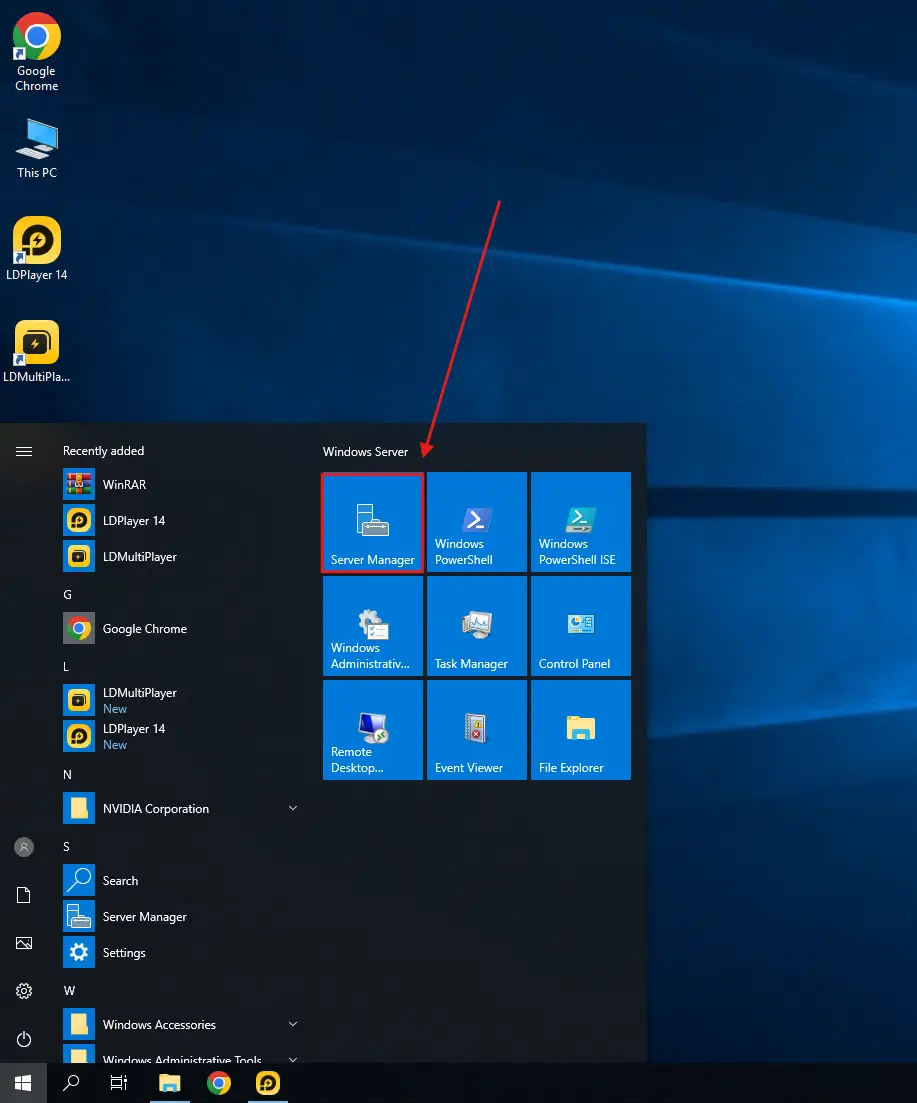
Task: Open File Explorer on the taskbar
Action: pos(169,1083)
